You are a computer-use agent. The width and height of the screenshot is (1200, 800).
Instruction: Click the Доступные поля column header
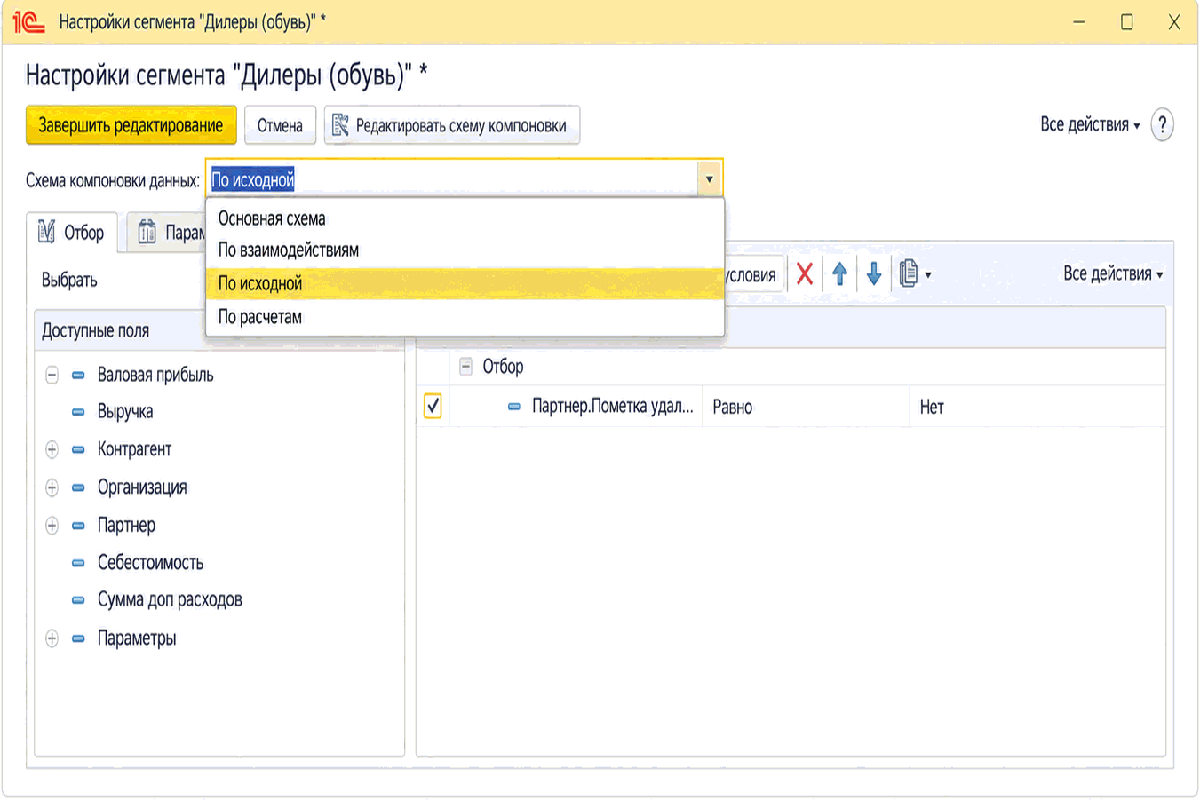(x=219, y=331)
